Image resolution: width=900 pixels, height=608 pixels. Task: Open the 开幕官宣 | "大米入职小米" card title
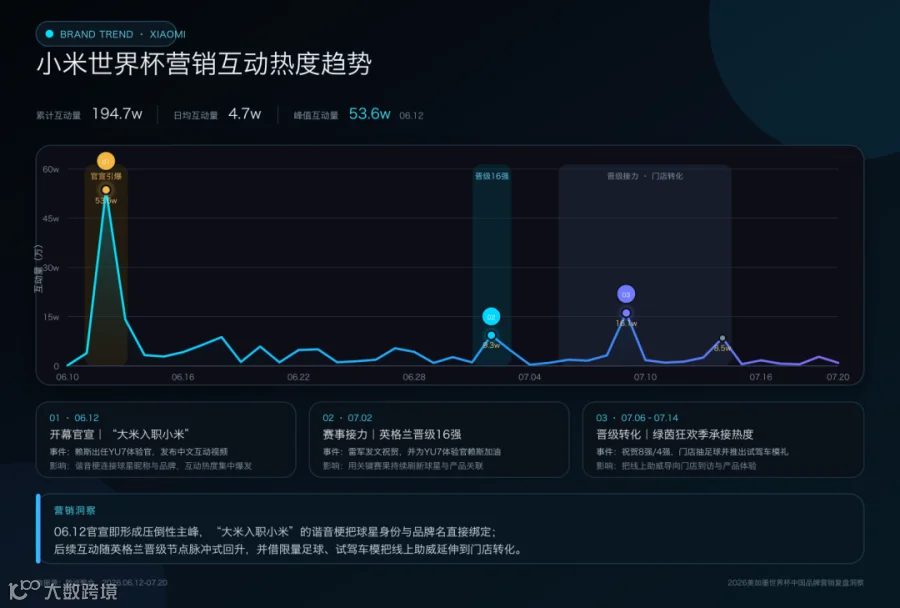point(119,435)
